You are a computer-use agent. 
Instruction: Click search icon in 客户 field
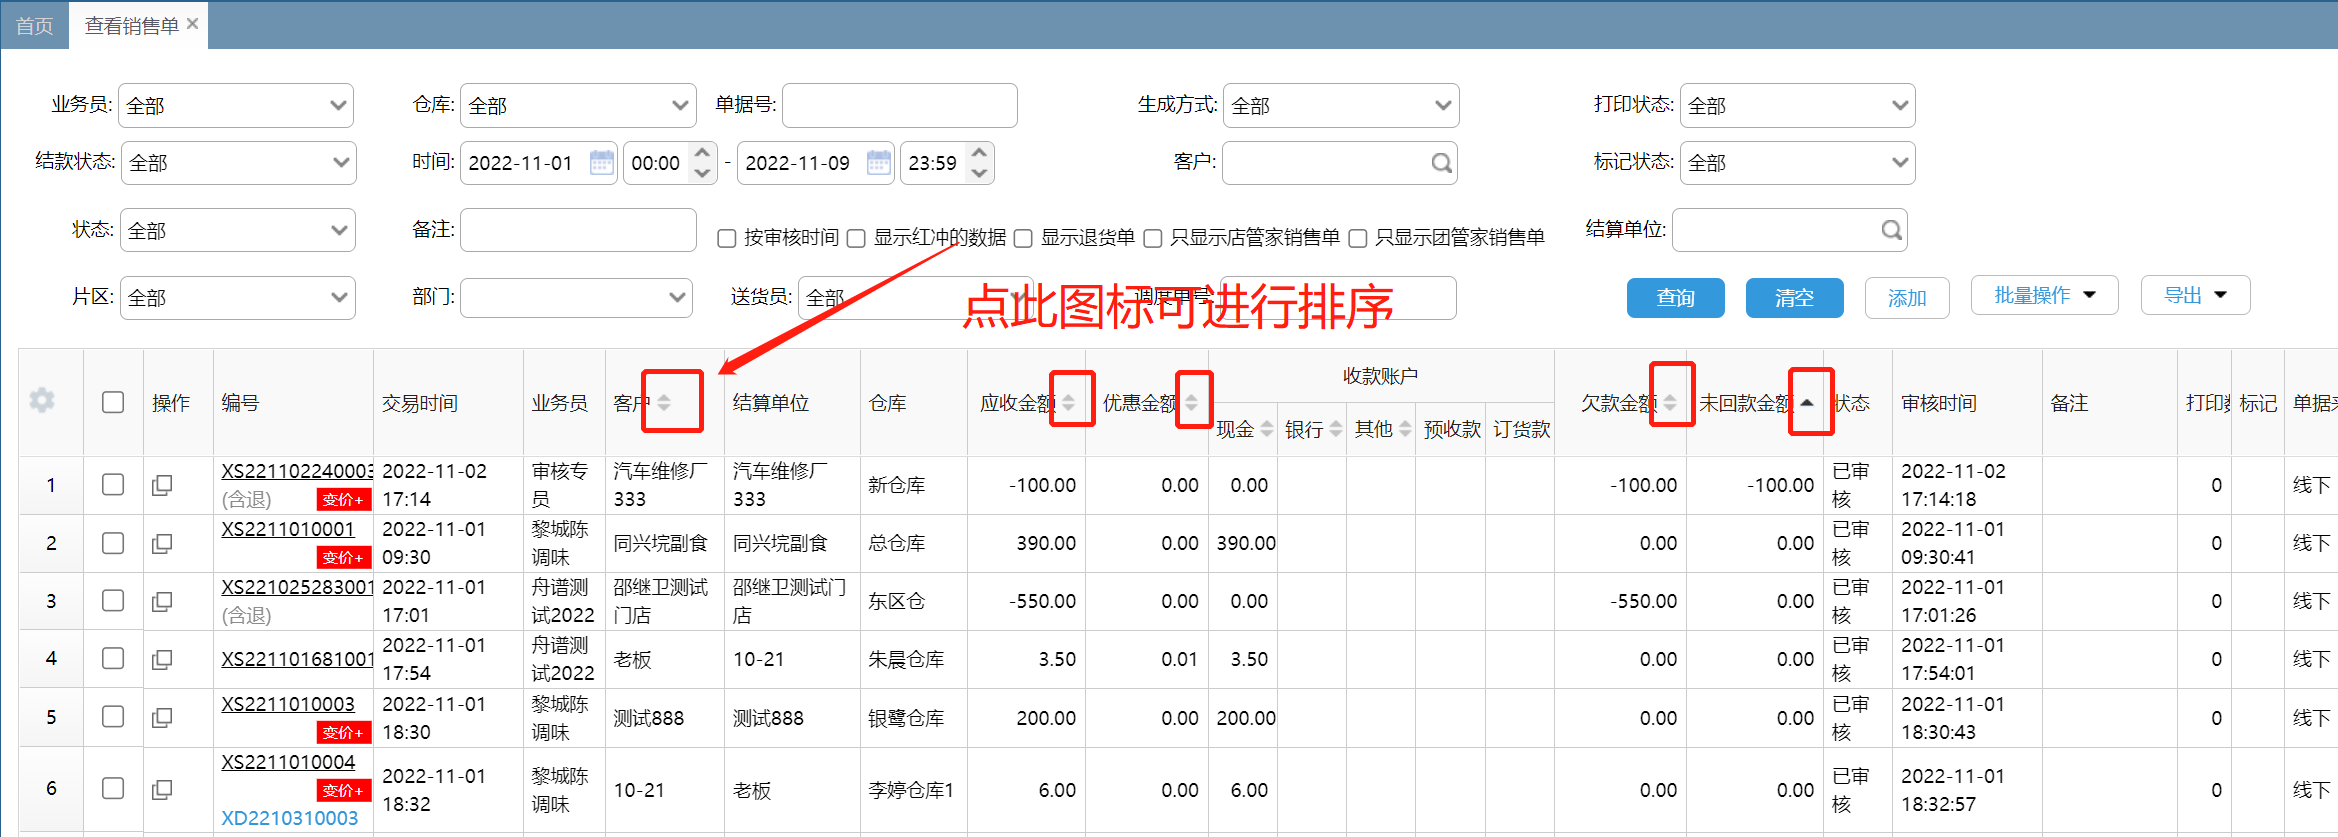tap(1441, 163)
